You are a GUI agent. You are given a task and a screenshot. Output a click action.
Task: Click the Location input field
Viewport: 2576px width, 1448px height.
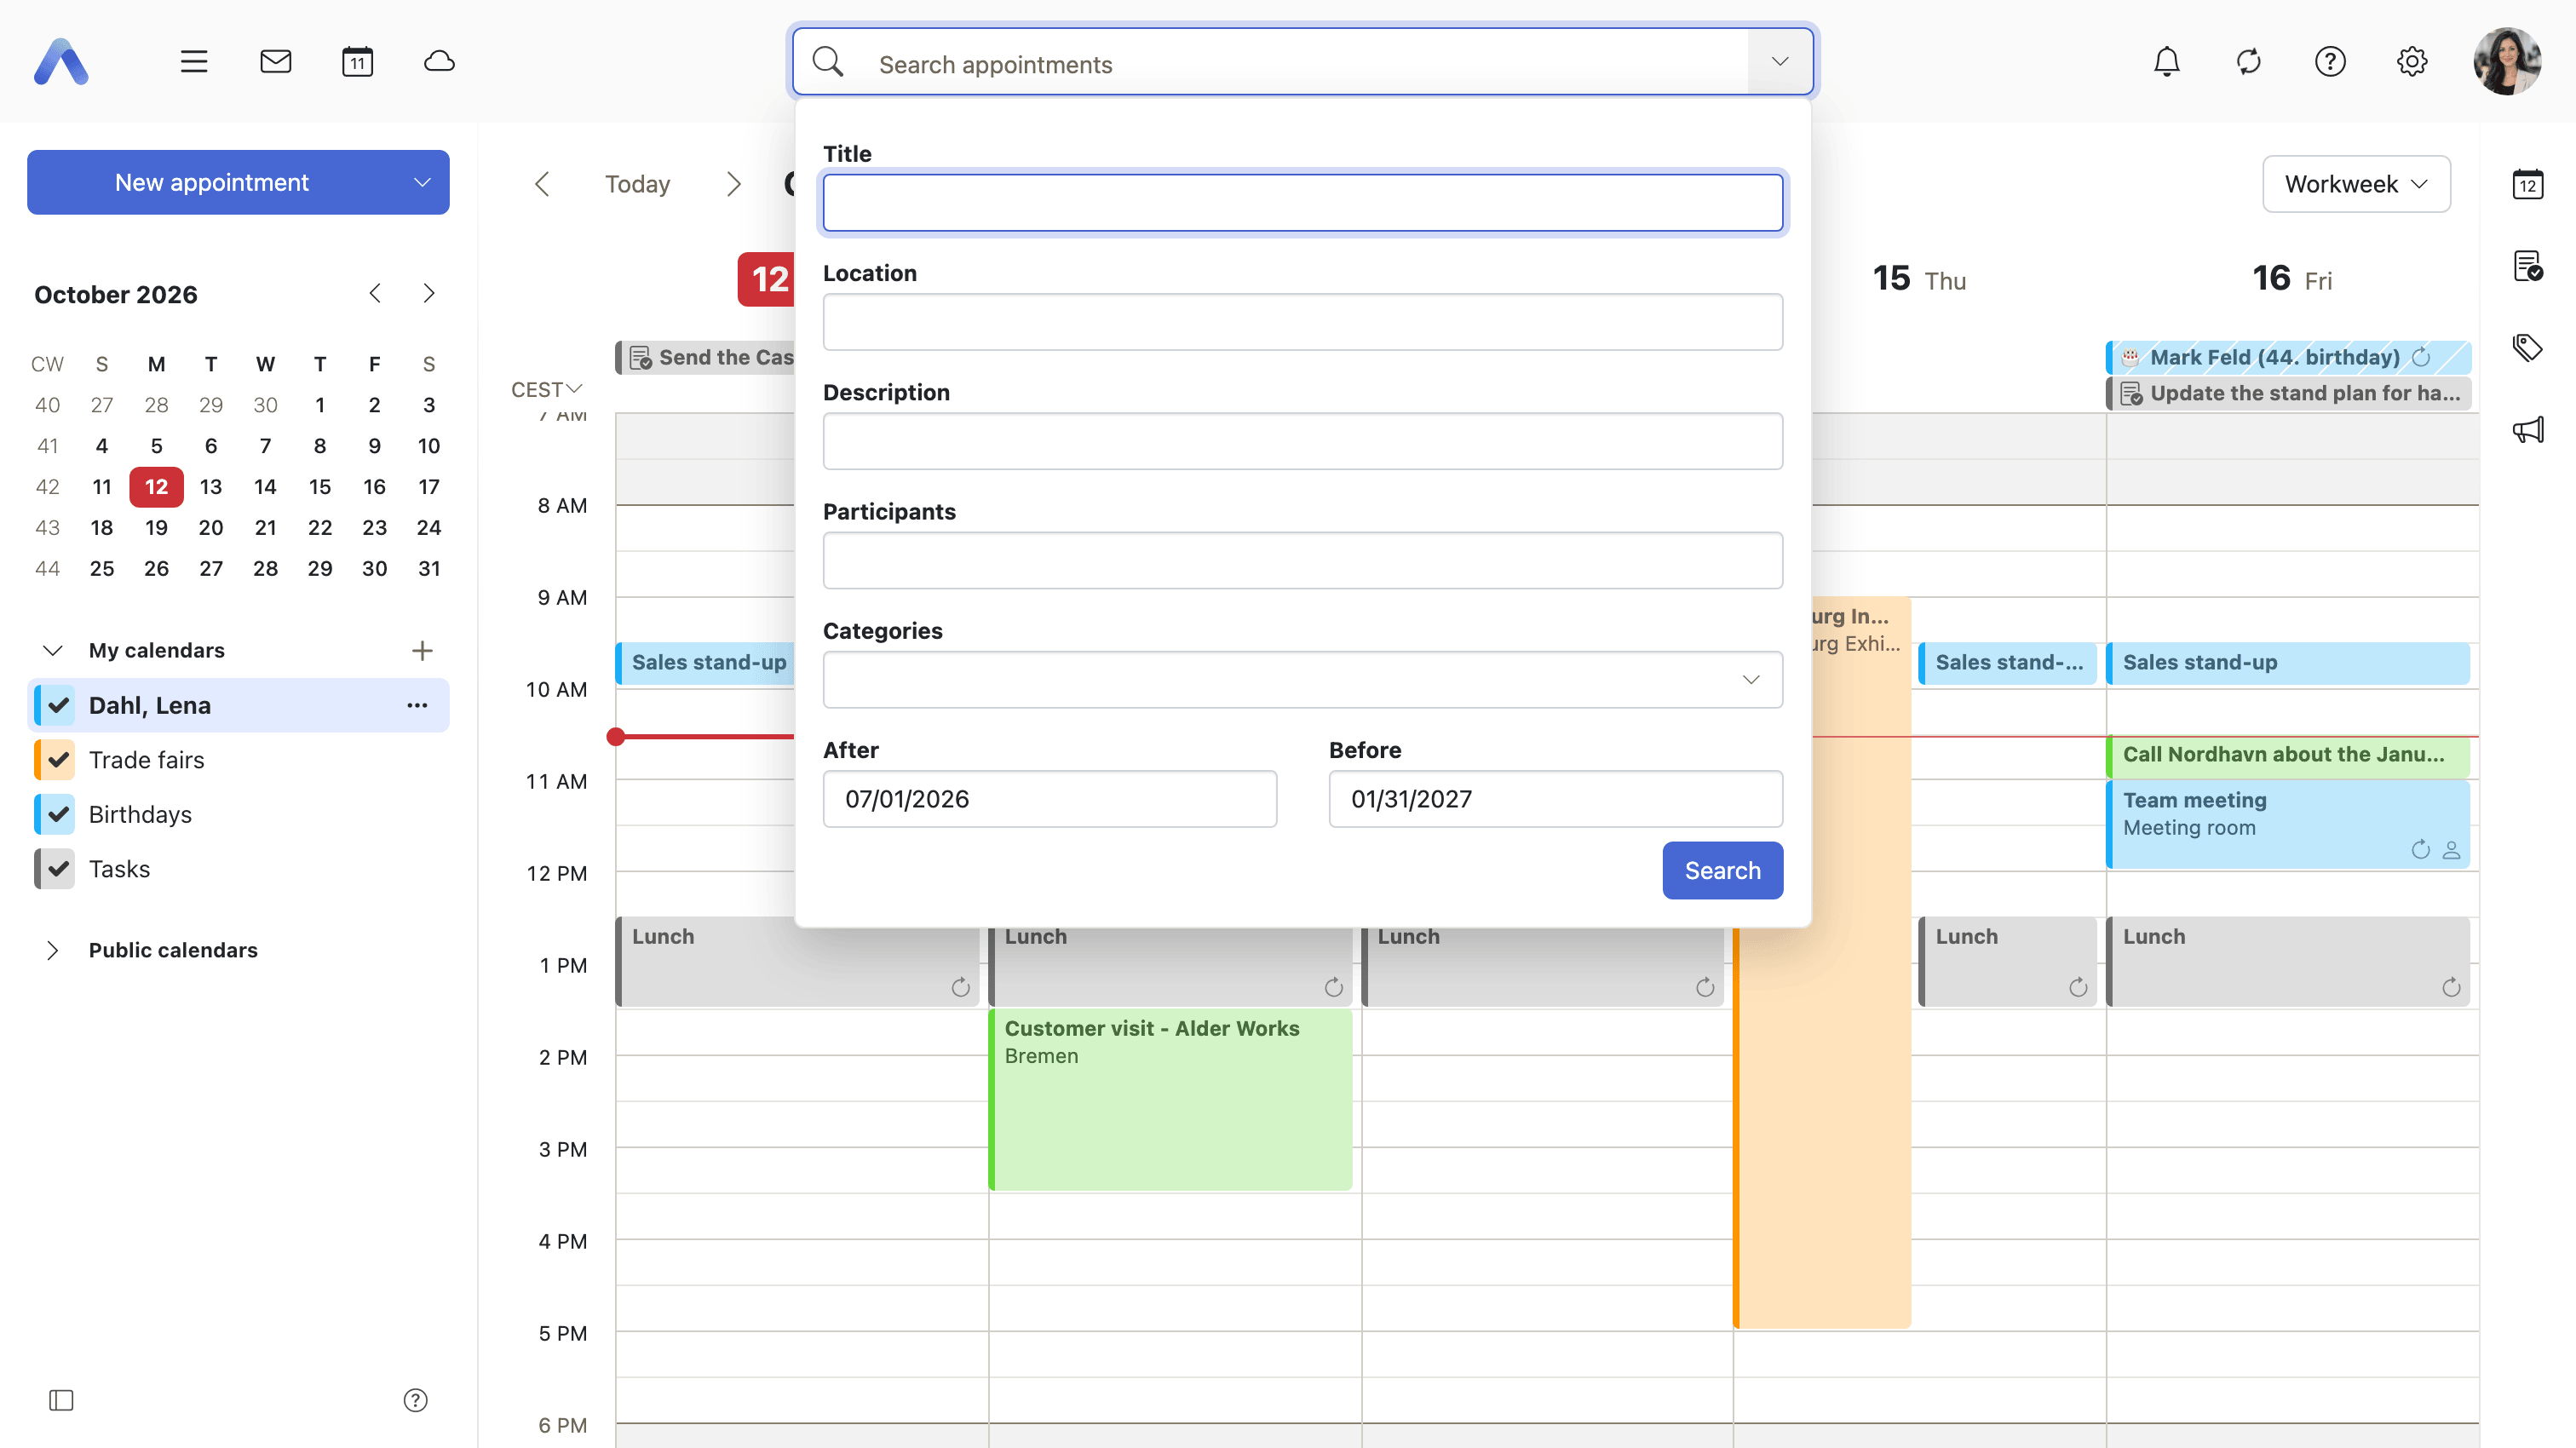click(1302, 322)
